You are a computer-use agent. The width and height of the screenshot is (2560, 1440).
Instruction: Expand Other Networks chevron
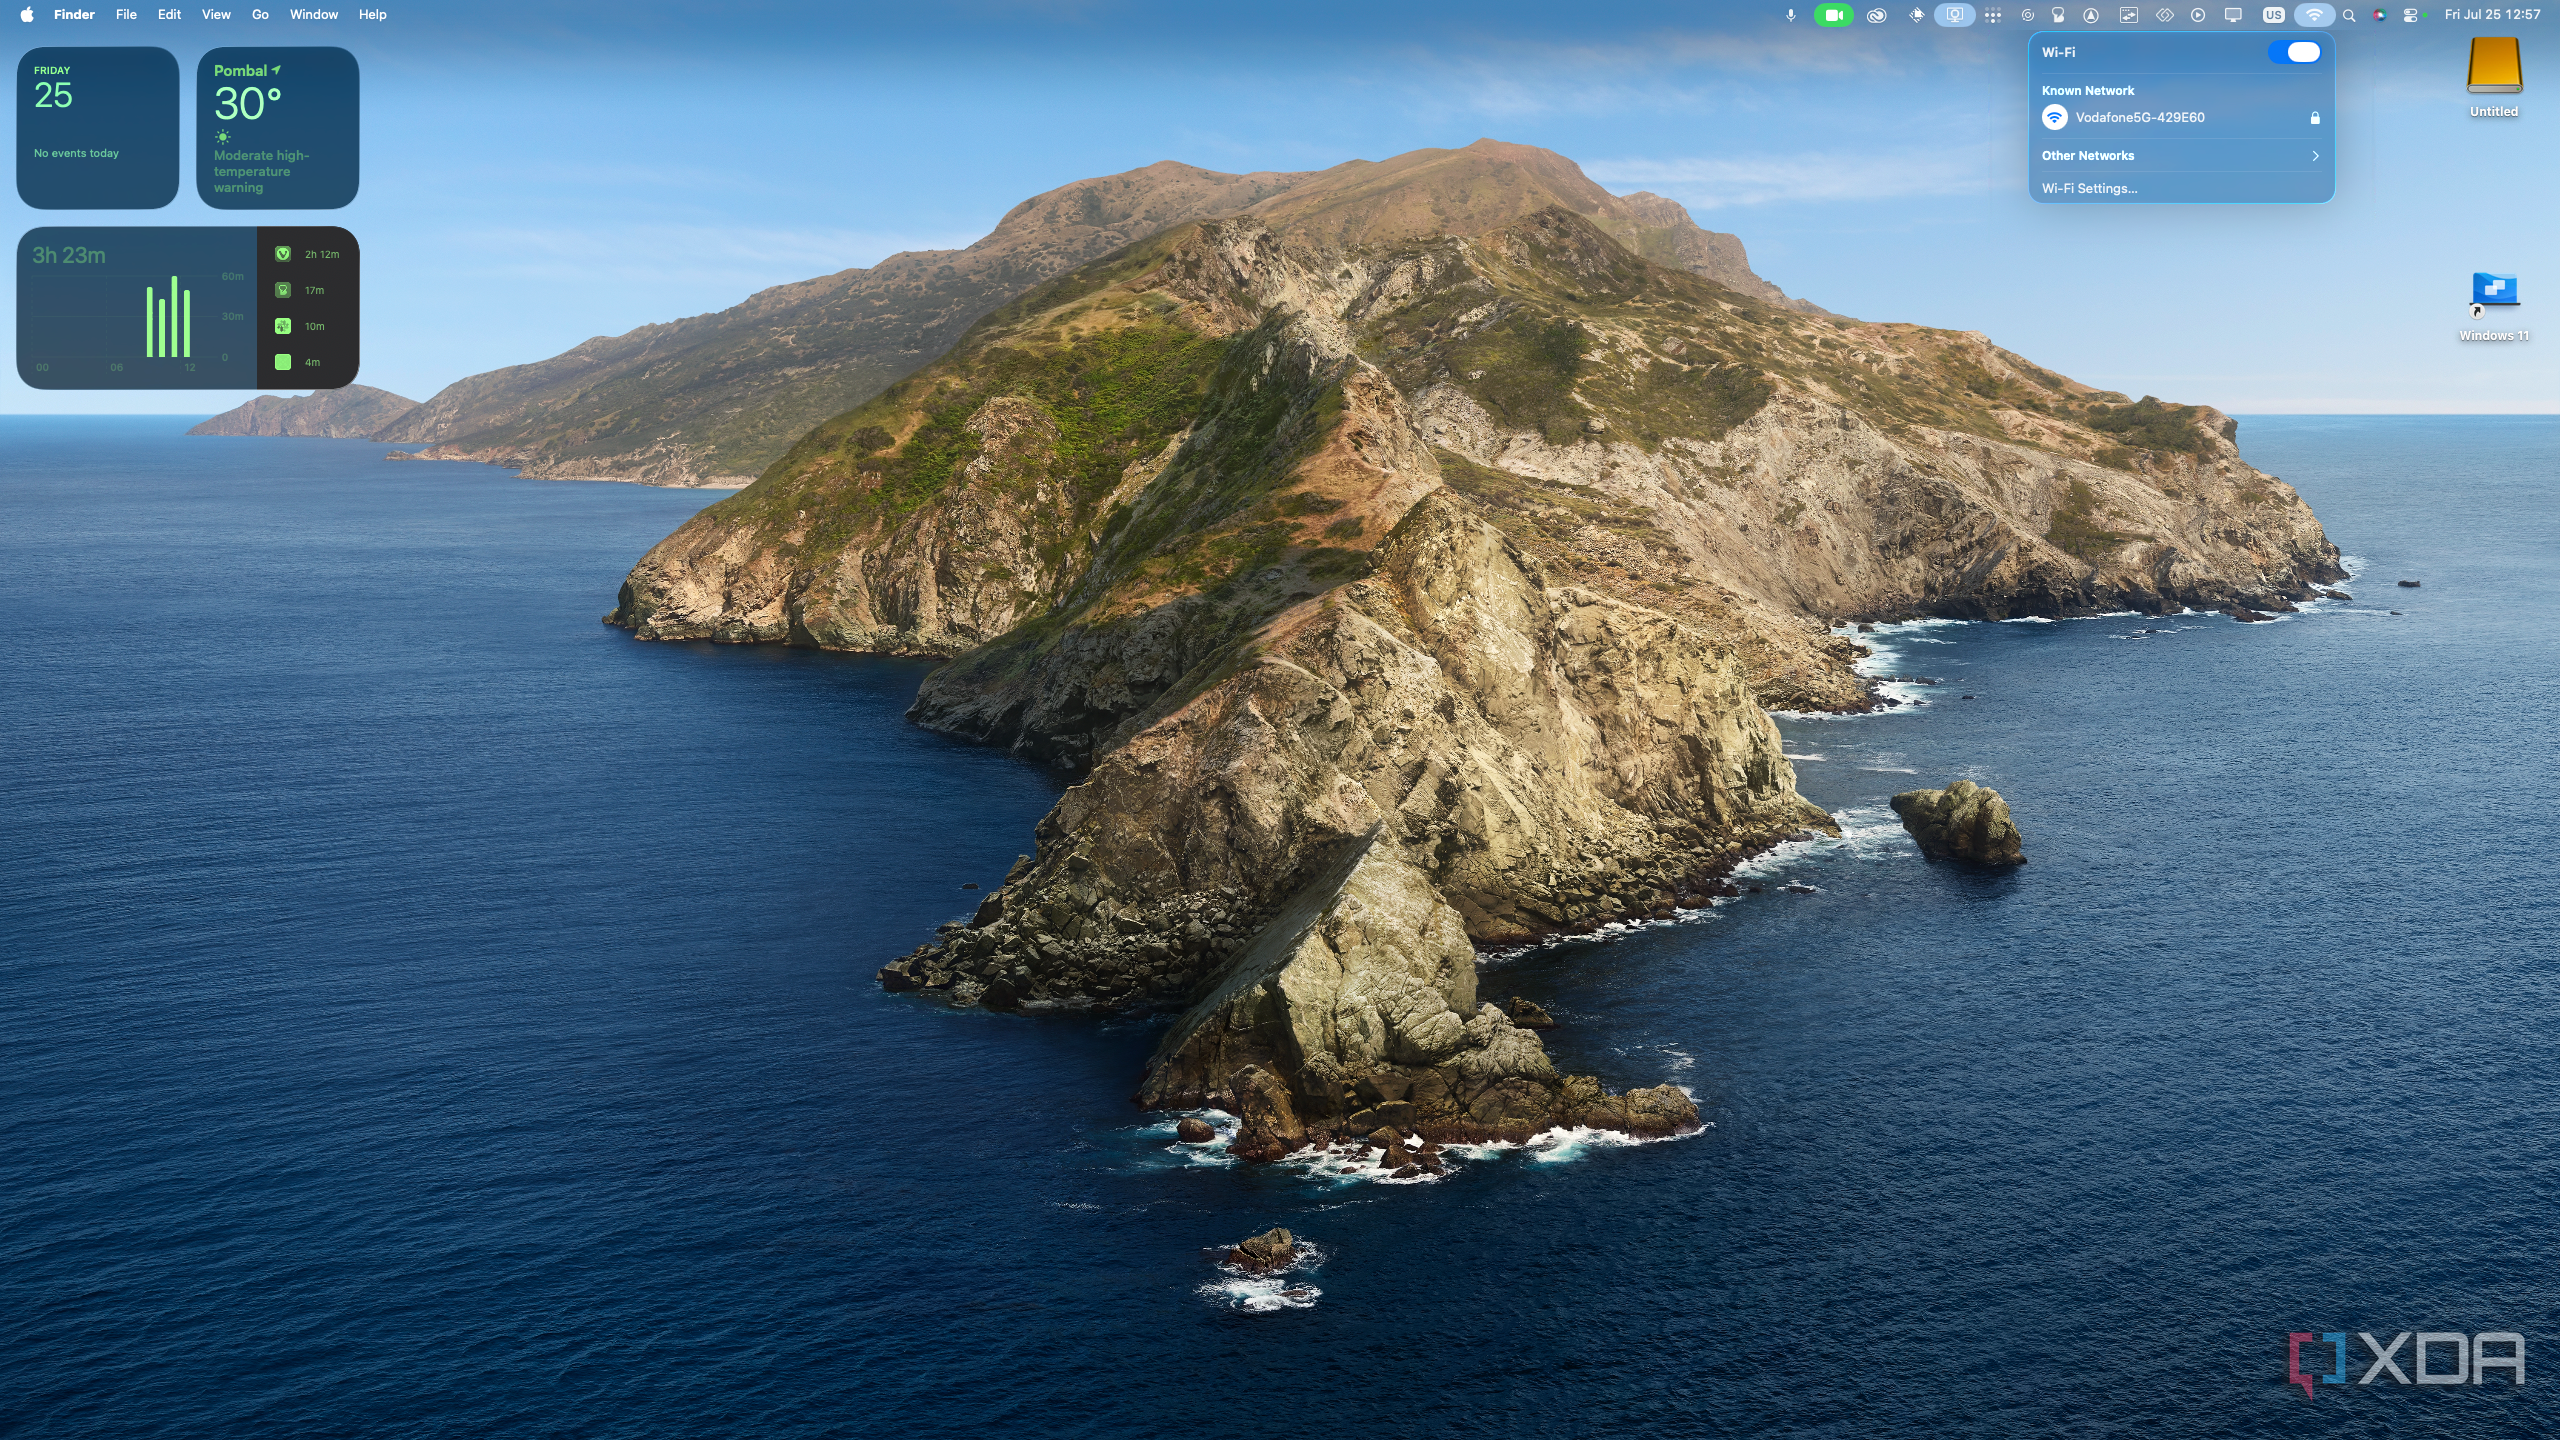pyautogui.click(x=2315, y=156)
